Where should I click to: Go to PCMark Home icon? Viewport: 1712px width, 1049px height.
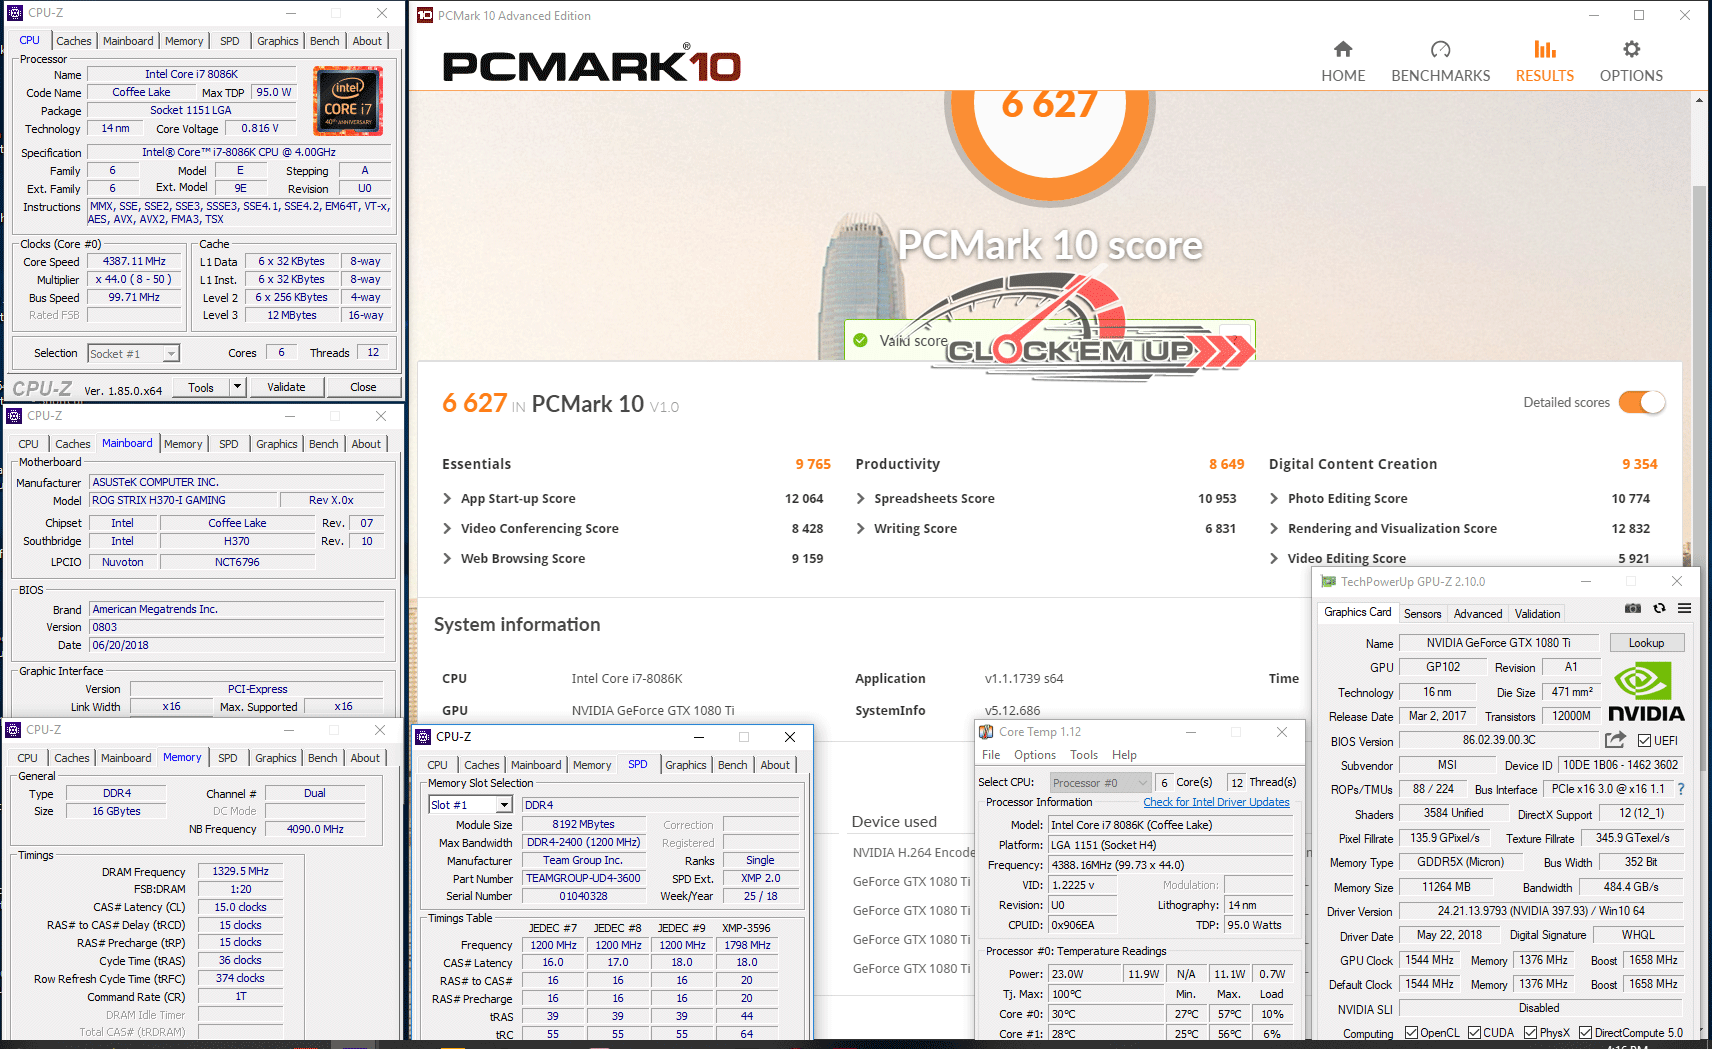[1343, 50]
